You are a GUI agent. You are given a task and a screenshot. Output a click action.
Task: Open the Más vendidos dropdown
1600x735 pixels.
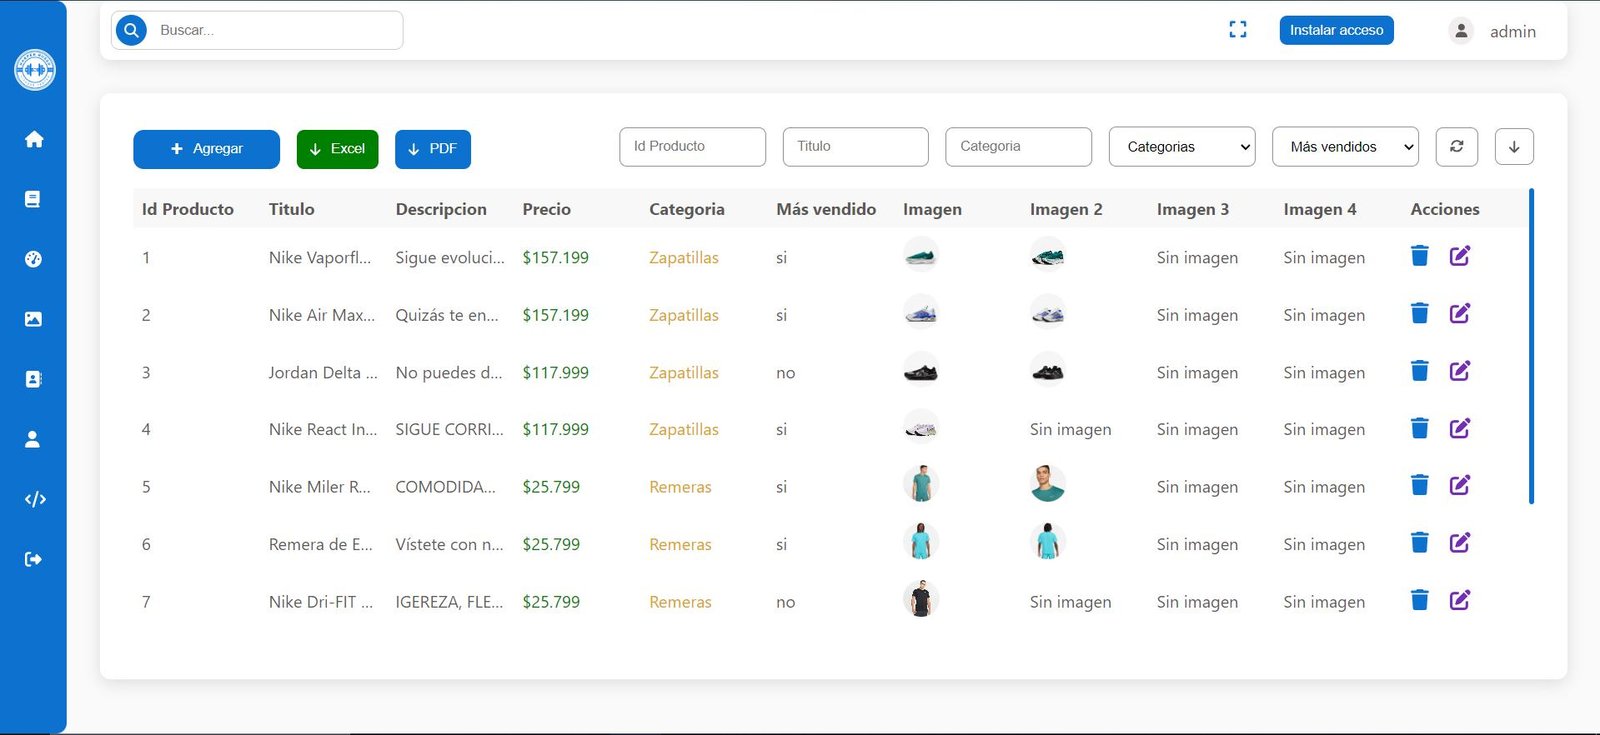click(x=1344, y=147)
